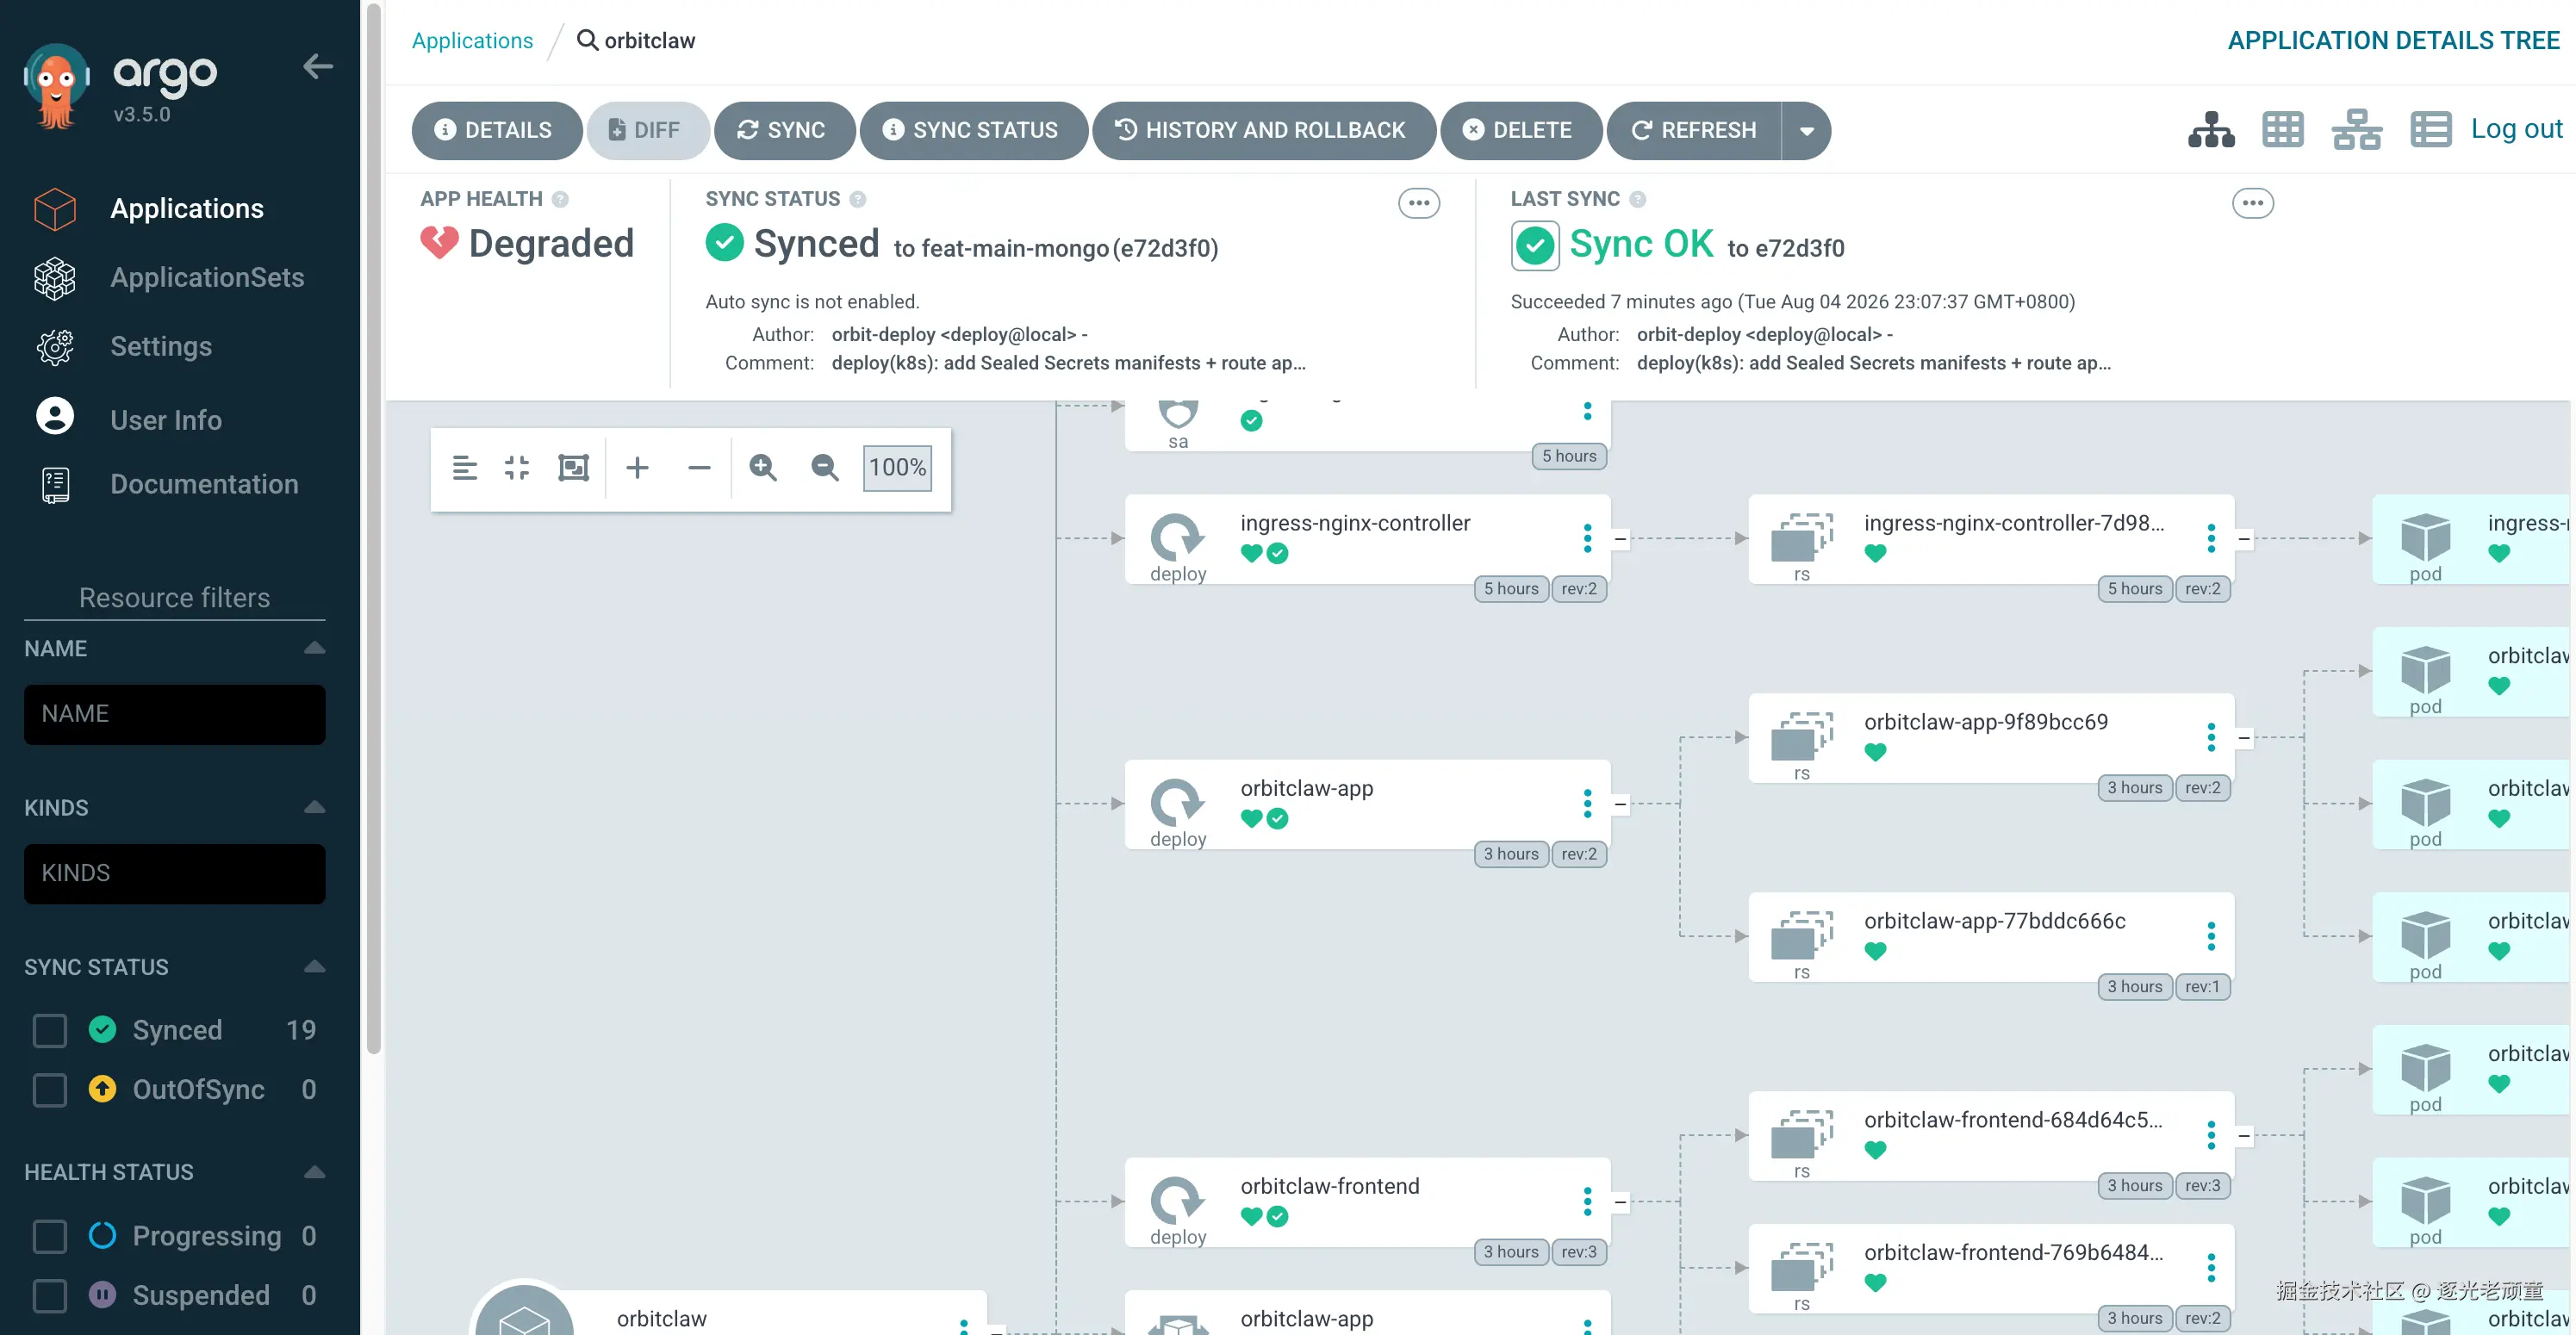Click compact nodes toggle icon in toolbar
Image resolution: width=2576 pixels, height=1335 pixels.
tap(517, 467)
